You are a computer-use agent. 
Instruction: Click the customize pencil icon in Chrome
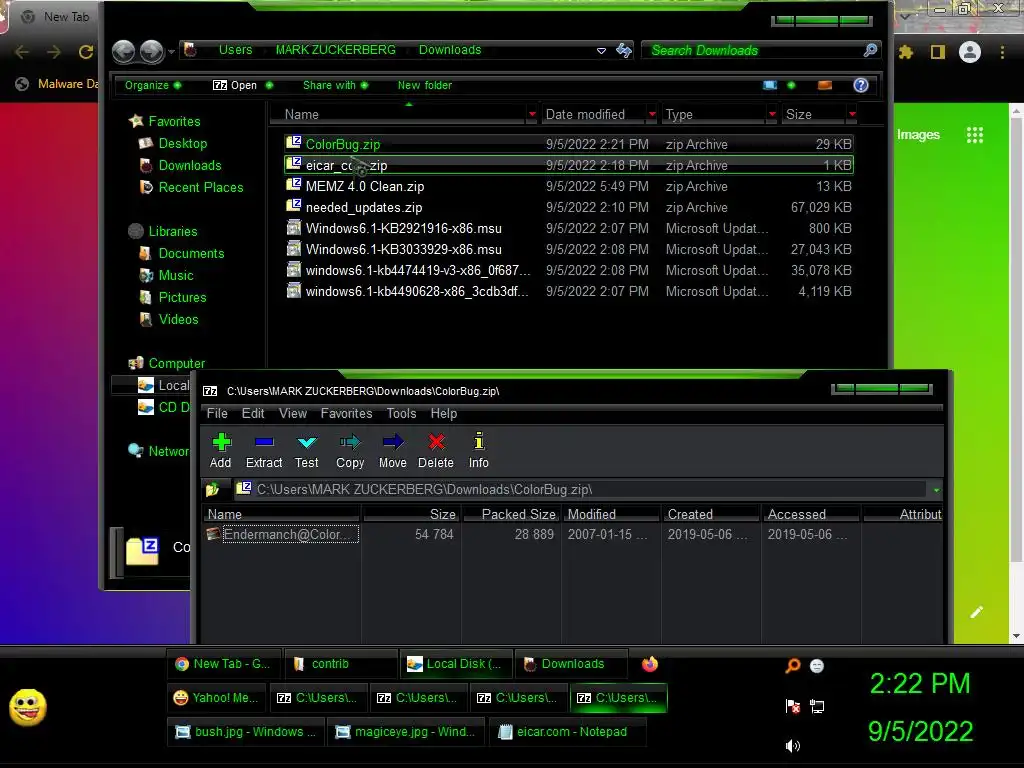coord(976,612)
